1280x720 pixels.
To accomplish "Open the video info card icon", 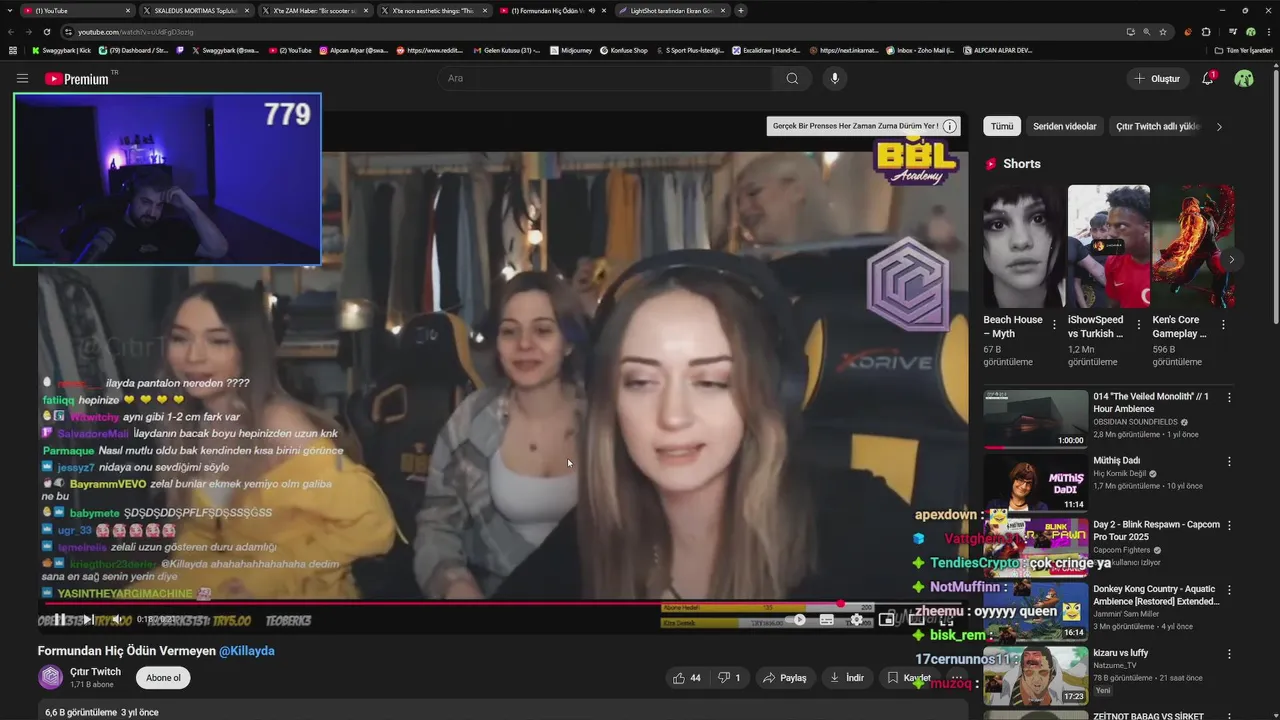I will [950, 126].
